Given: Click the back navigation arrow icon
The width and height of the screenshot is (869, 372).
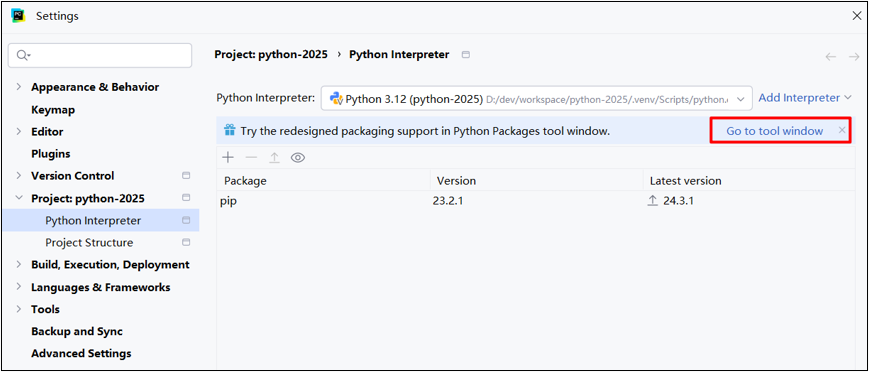Looking at the screenshot, I should (830, 57).
